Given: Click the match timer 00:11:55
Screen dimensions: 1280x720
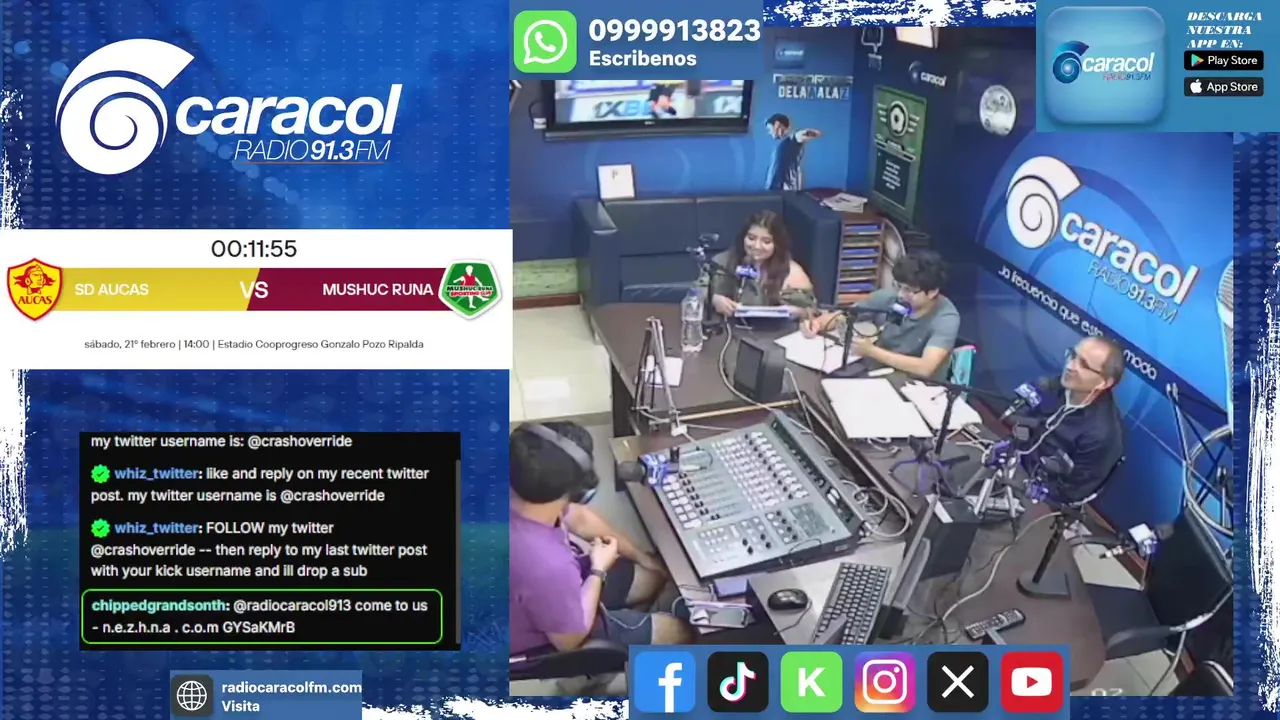Looking at the screenshot, I should point(254,249).
